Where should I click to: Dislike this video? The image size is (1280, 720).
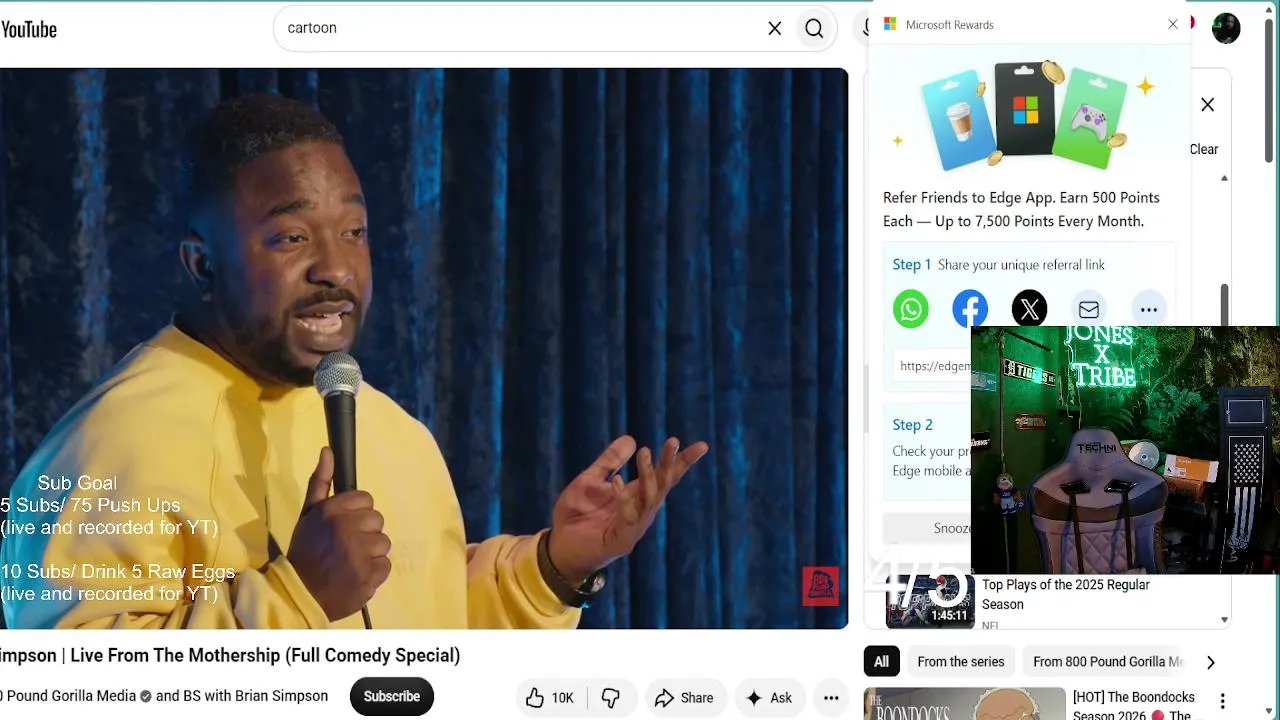(611, 698)
